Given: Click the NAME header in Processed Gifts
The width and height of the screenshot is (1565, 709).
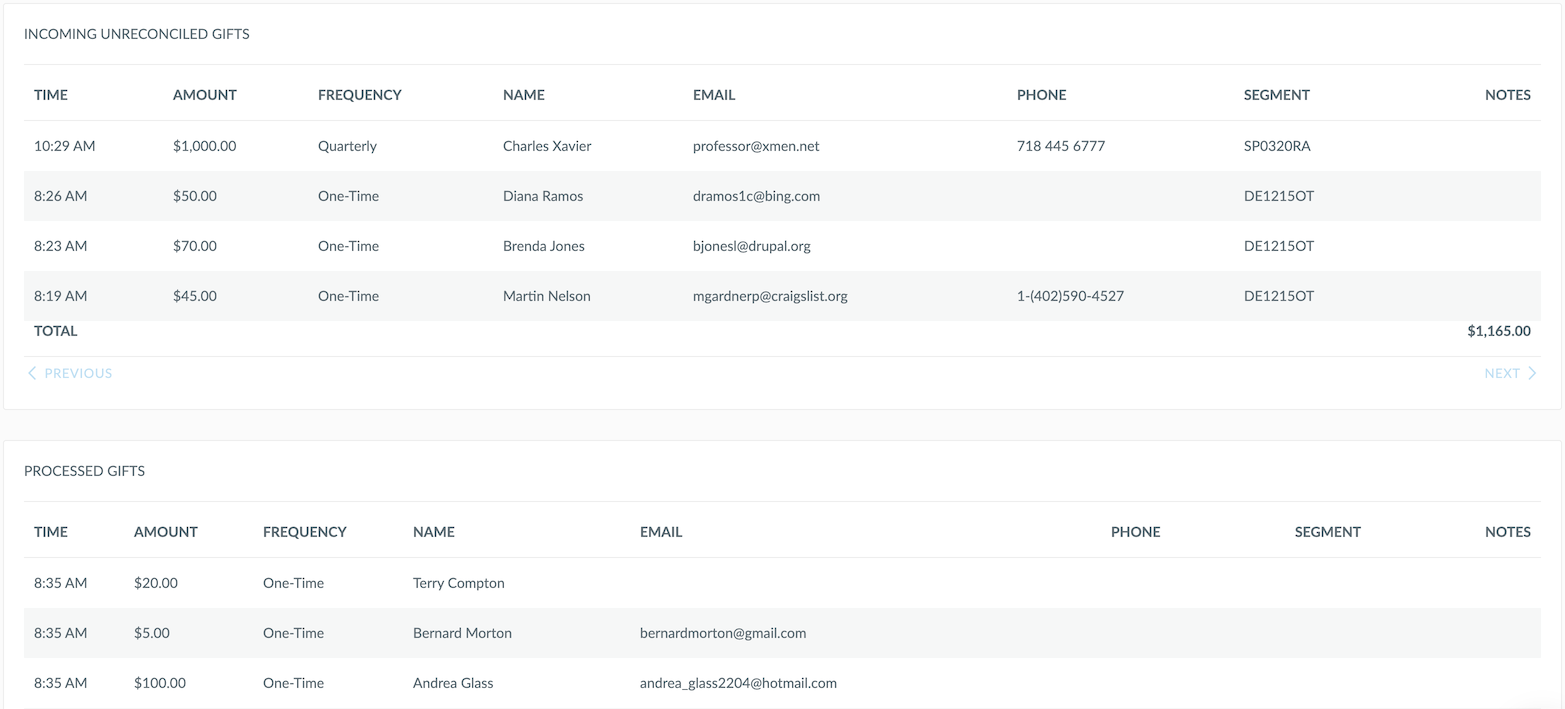Looking at the screenshot, I should (x=434, y=532).
